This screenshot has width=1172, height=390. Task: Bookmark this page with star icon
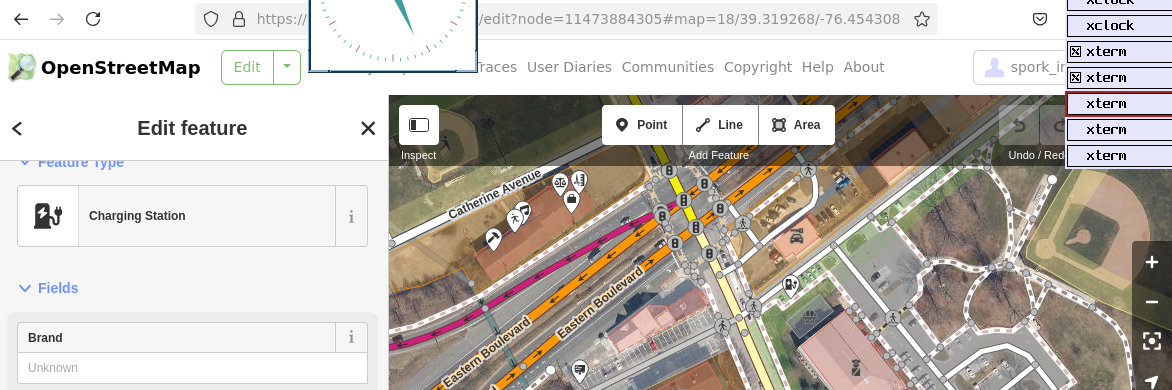tap(922, 19)
